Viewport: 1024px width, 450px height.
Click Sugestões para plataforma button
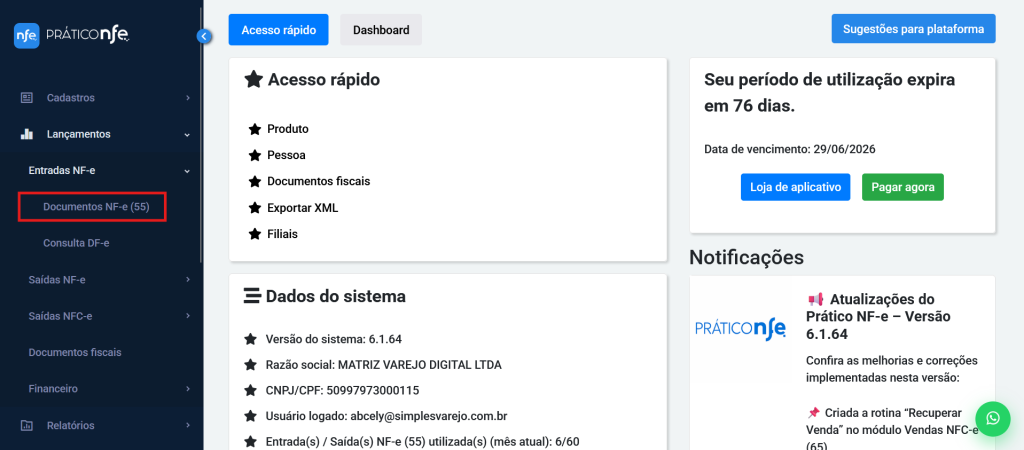point(913,29)
